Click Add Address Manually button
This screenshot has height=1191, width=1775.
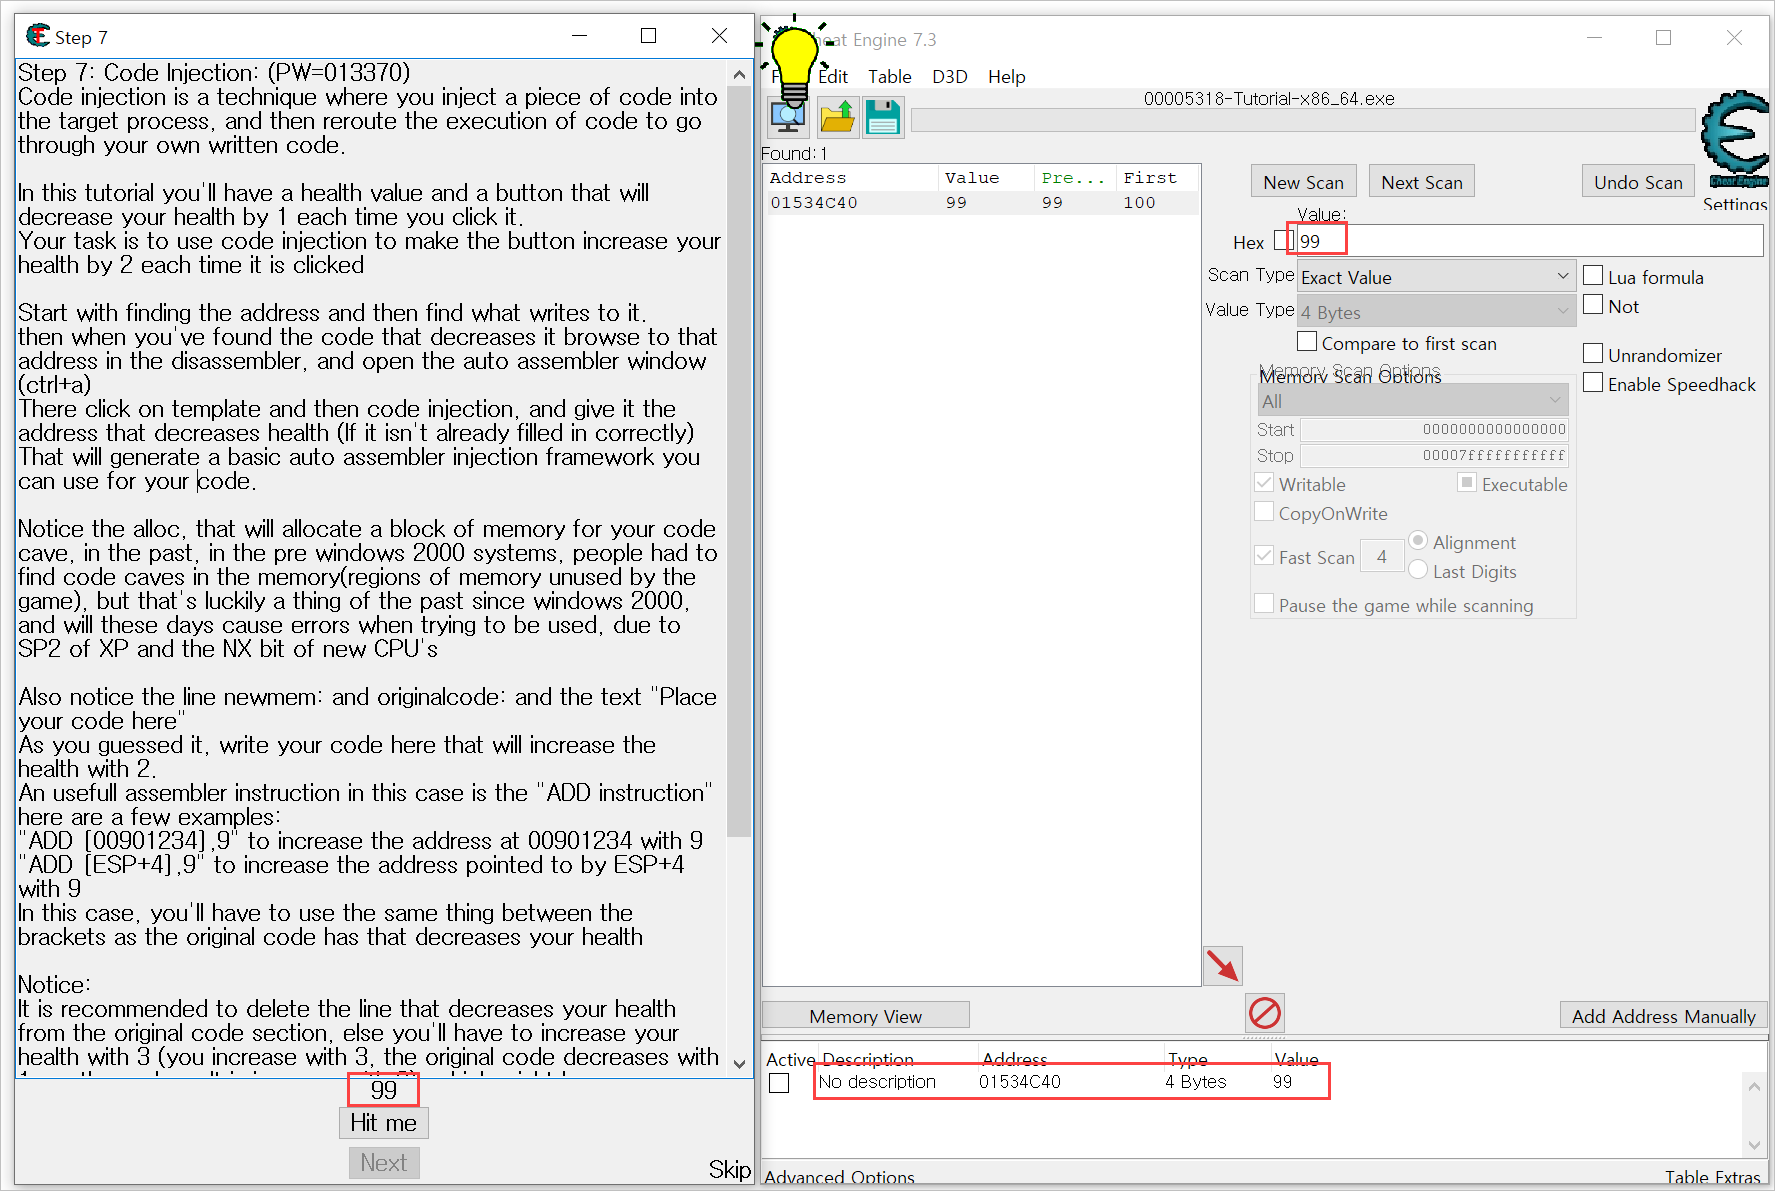point(1664,1016)
